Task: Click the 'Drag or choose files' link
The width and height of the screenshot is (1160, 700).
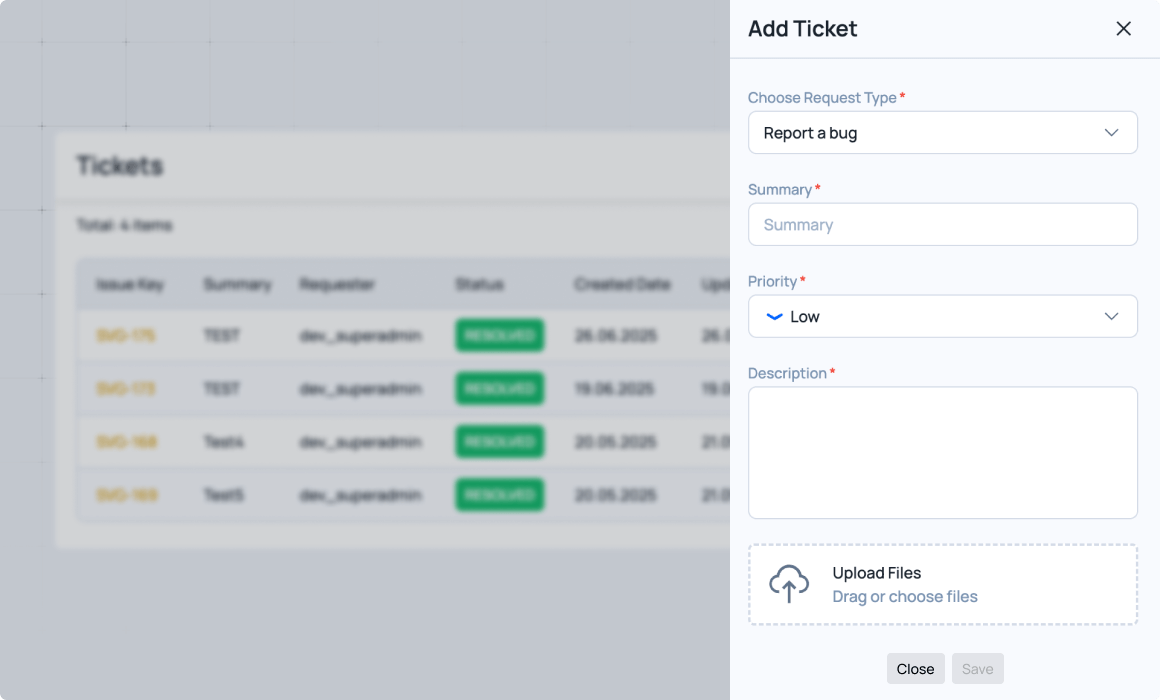Action: click(905, 597)
